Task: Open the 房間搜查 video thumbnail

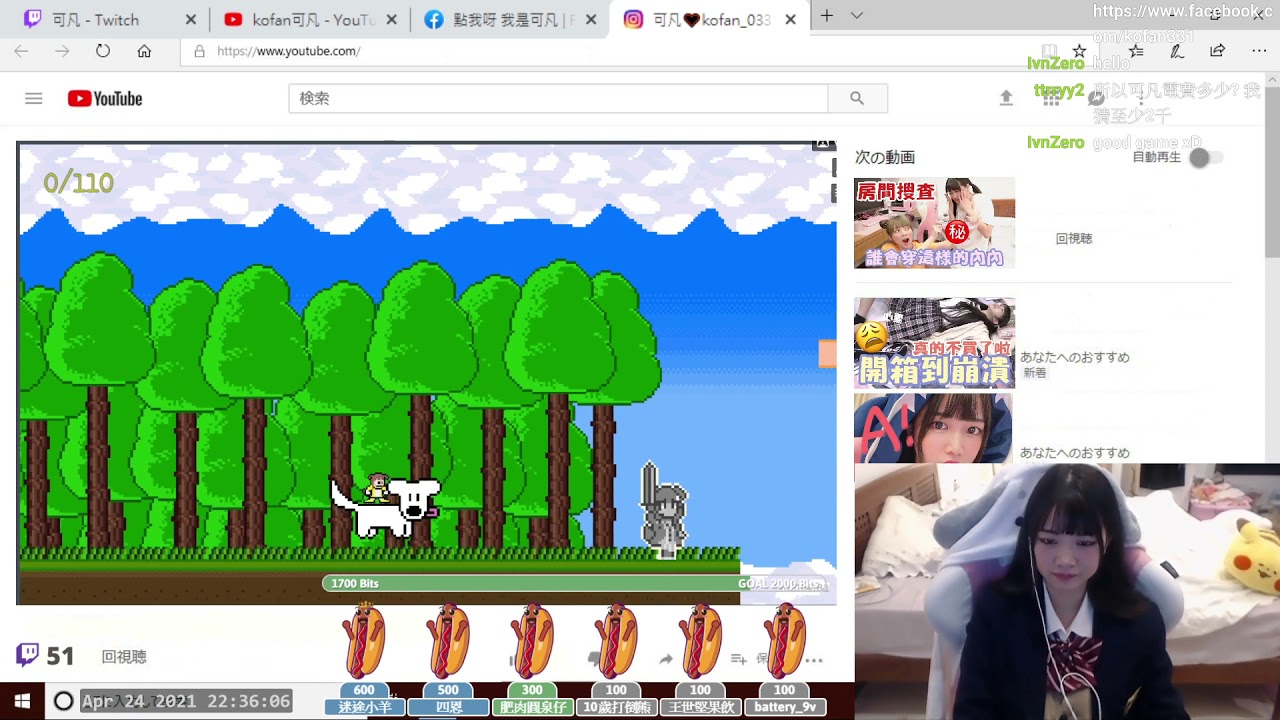Action: click(x=934, y=223)
